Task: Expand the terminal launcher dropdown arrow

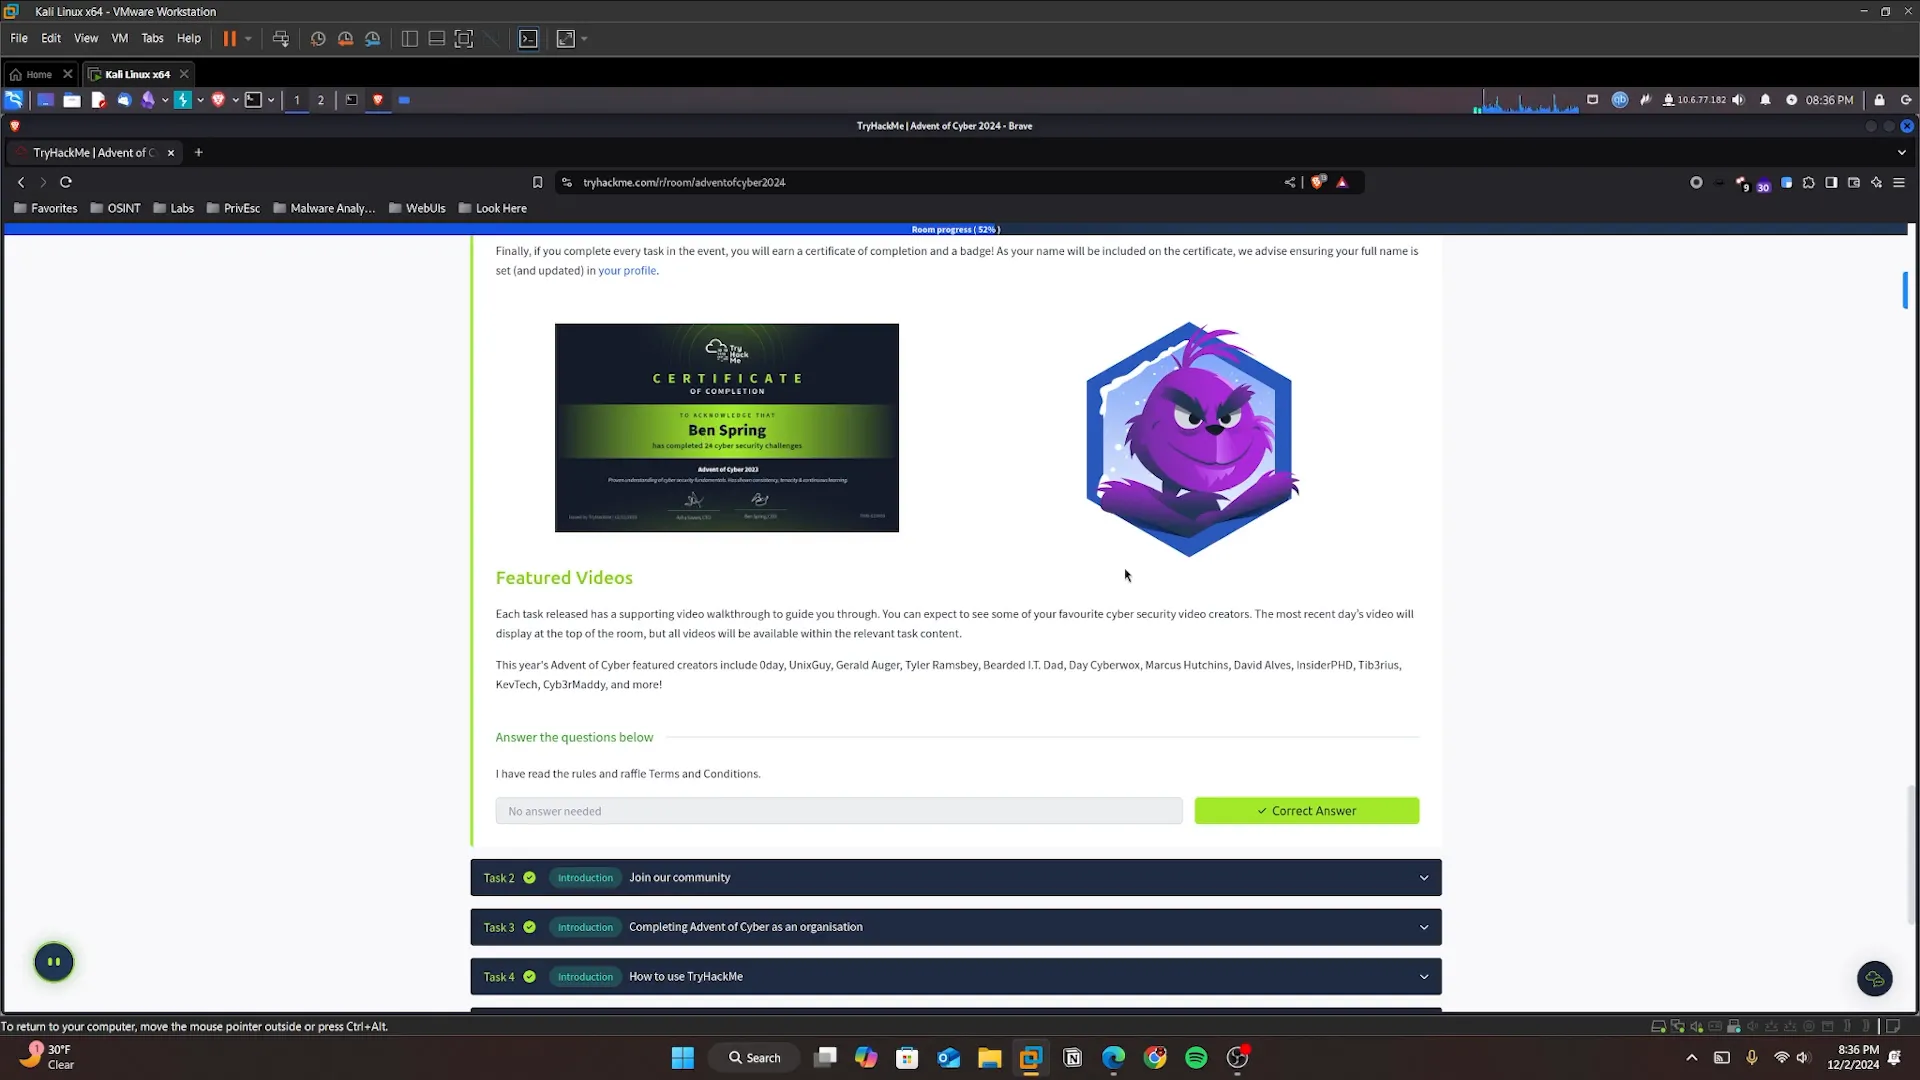Action: point(271,100)
